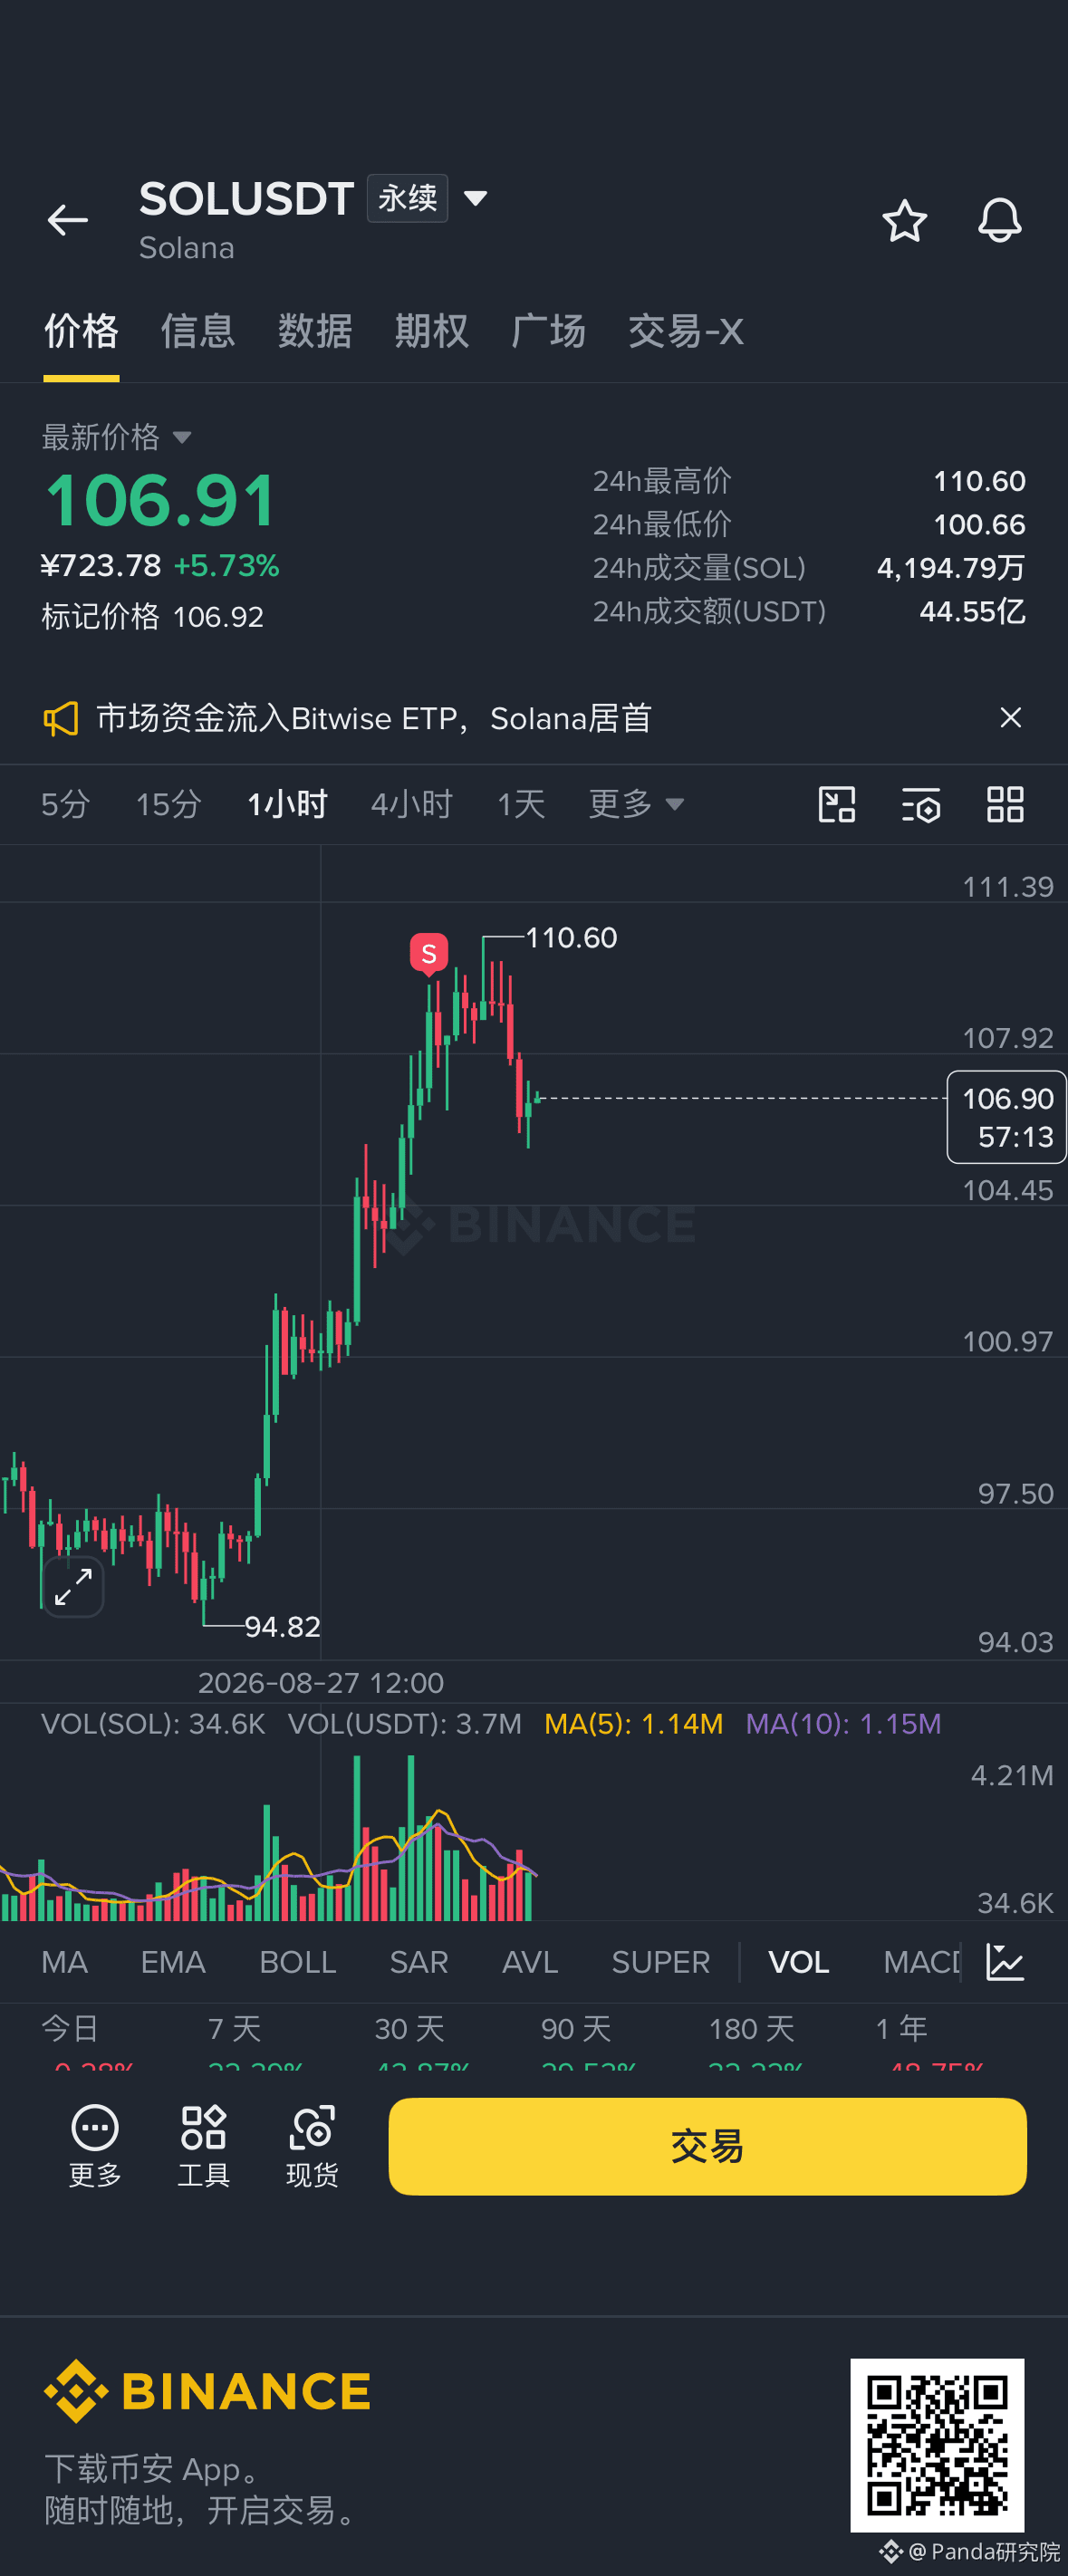Enable the MA overlay indicator
The image size is (1068, 2576).
click(65, 1962)
